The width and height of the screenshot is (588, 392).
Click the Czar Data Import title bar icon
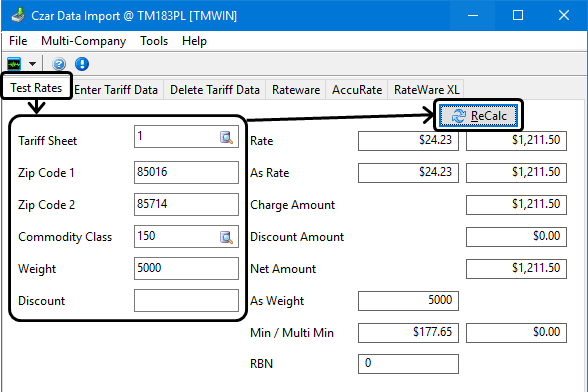tap(18, 16)
